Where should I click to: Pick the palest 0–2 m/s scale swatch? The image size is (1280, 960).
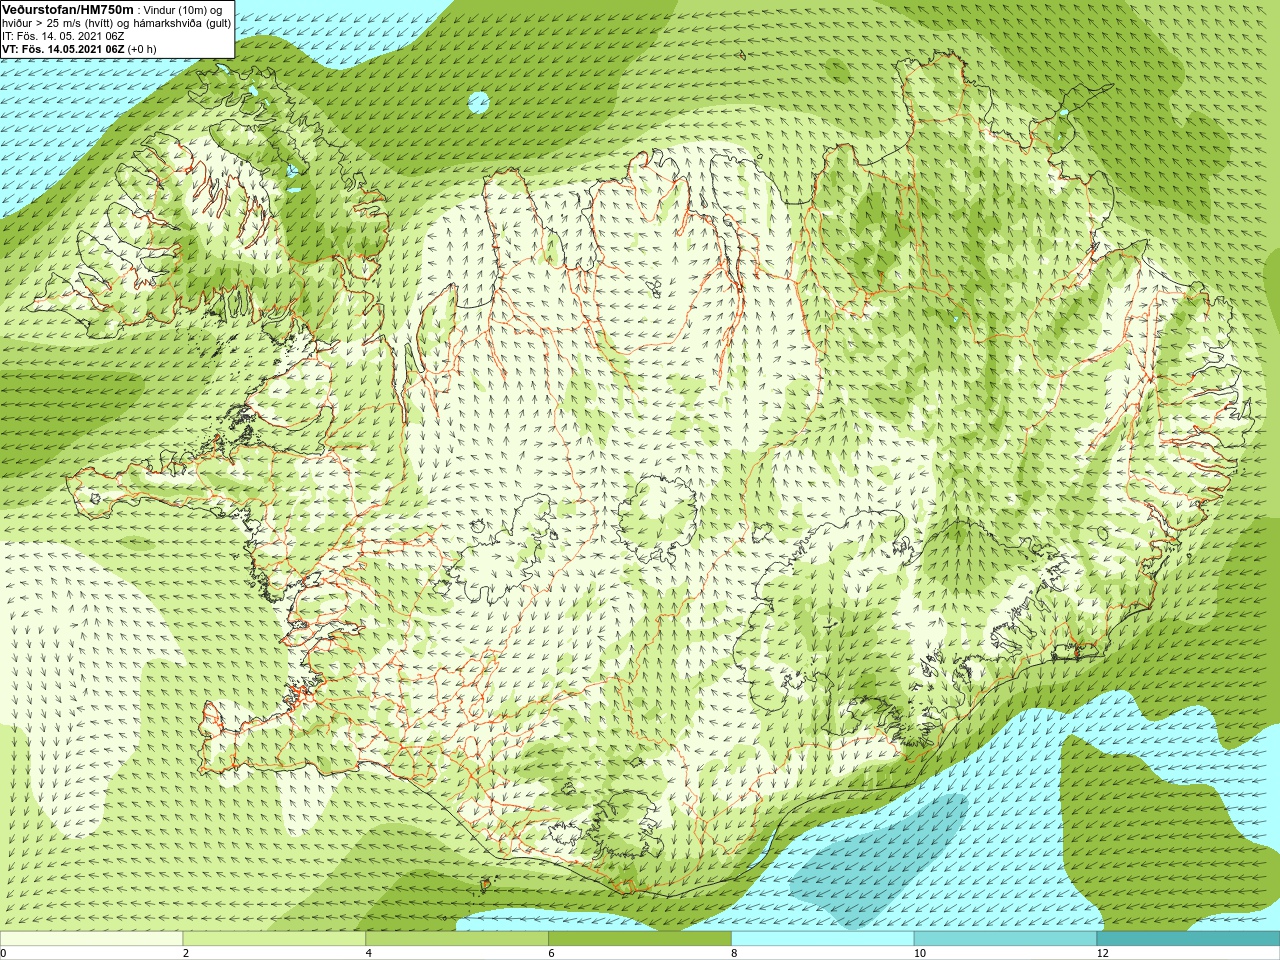click(91, 939)
